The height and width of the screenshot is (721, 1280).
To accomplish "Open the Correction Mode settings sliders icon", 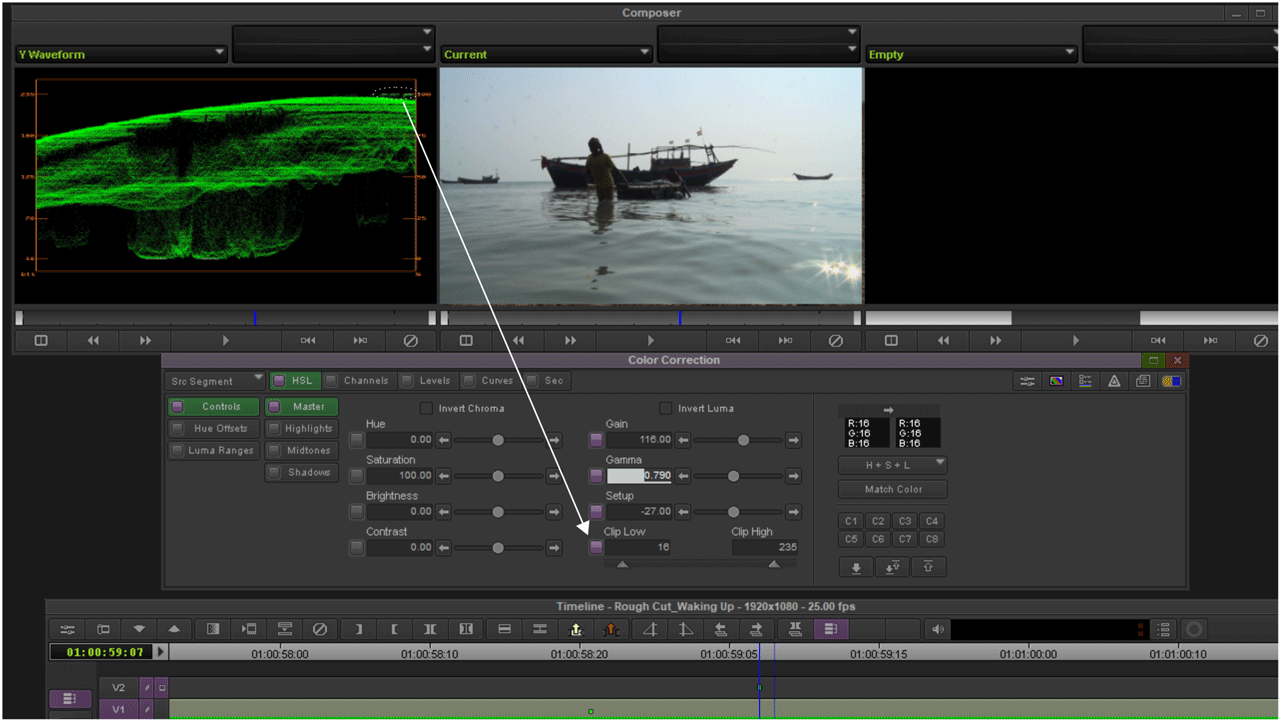I will tap(1026, 381).
